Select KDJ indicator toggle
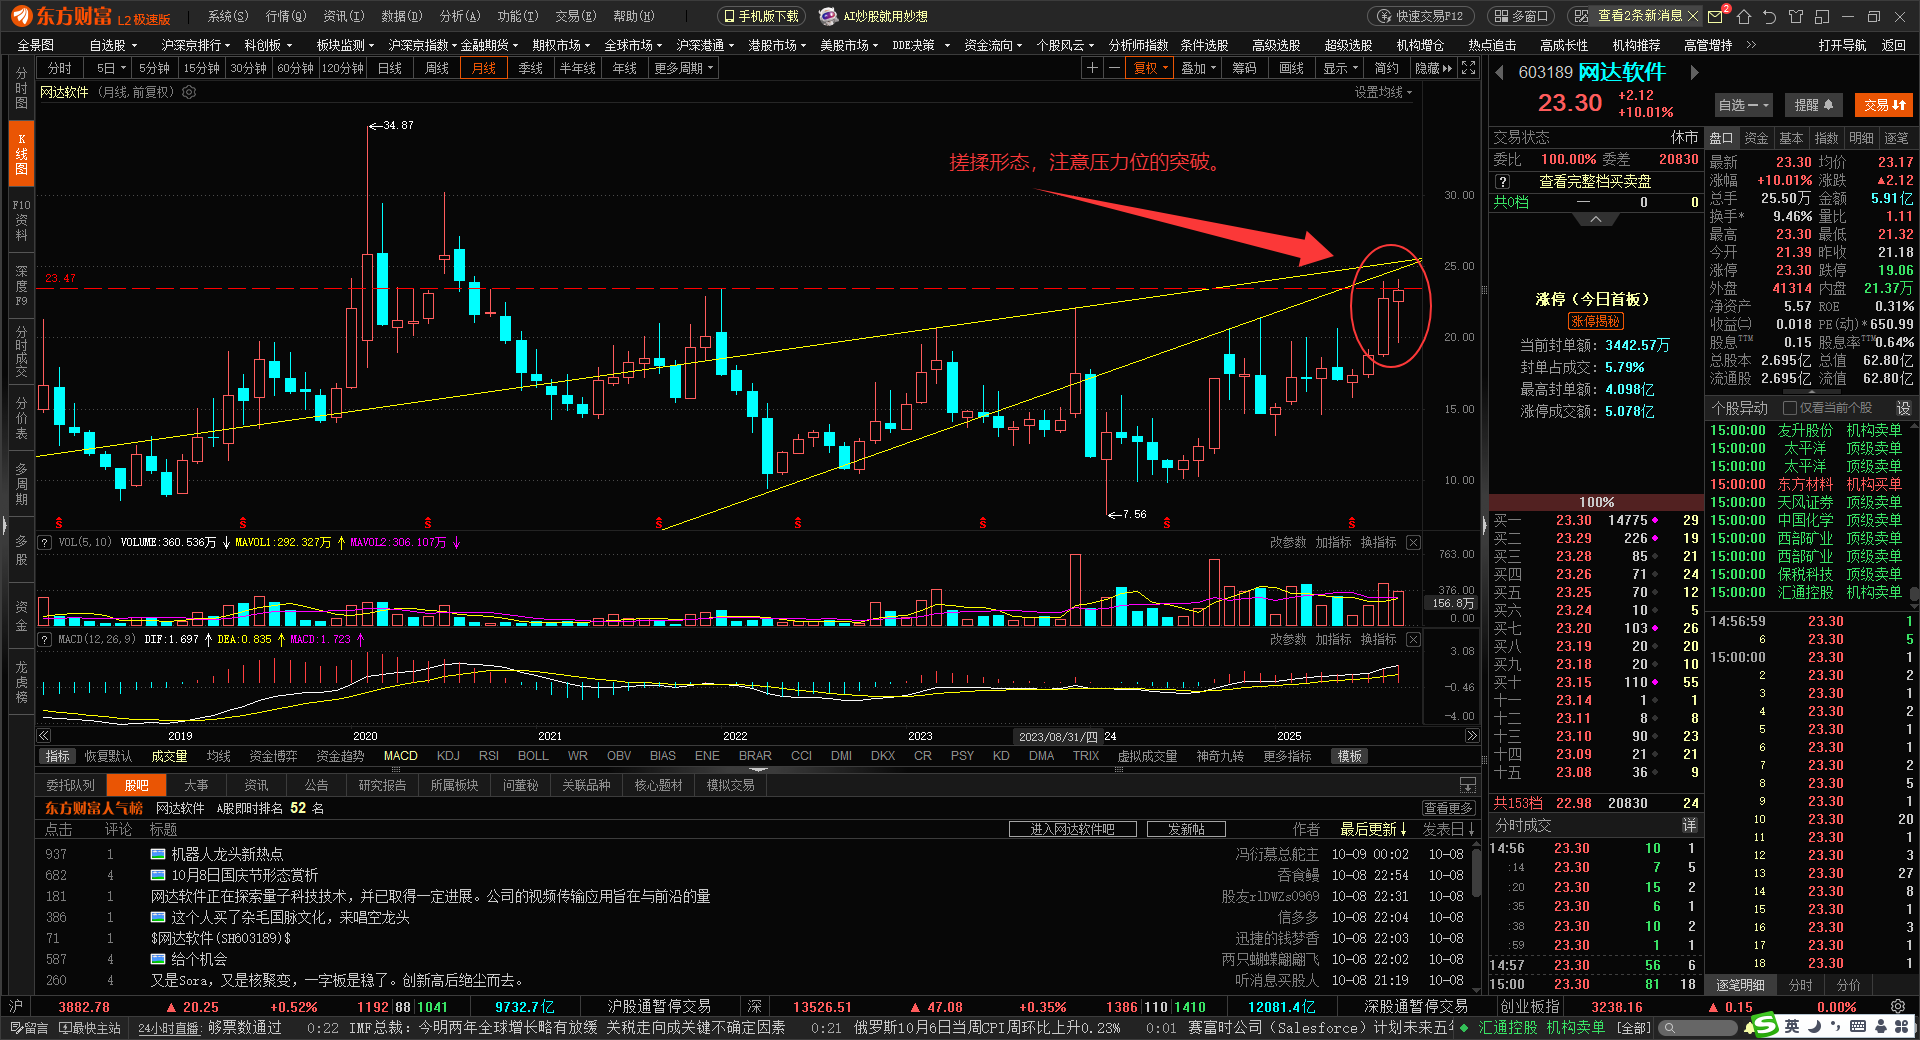This screenshot has width=1920, height=1040. pyautogui.click(x=448, y=756)
